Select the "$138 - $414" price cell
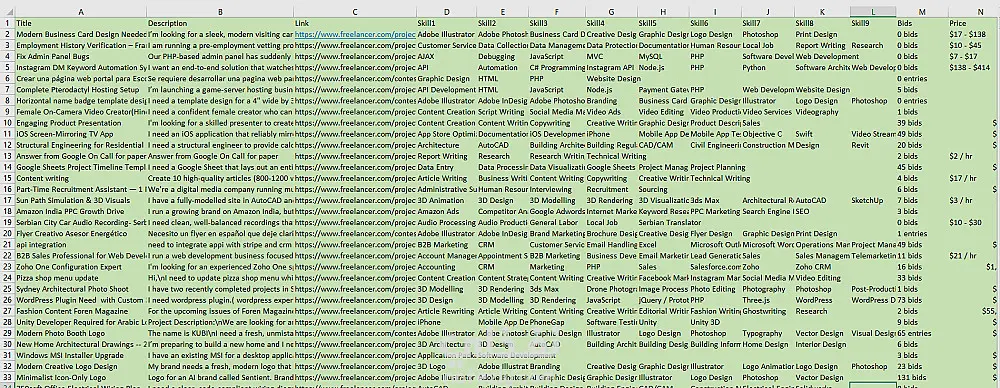This screenshot has width=1000, height=388. tap(973, 68)
